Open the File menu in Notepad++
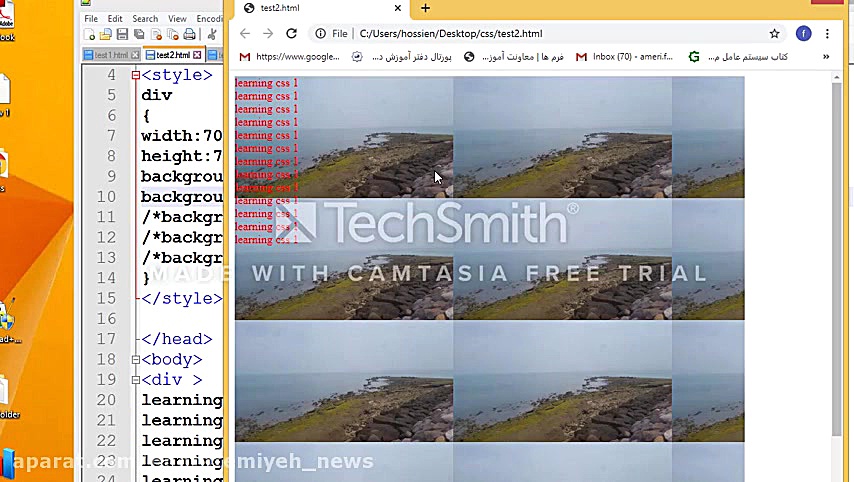Image resolution: width=854 pixels, height=482 pixels. [x=91, y=19]
